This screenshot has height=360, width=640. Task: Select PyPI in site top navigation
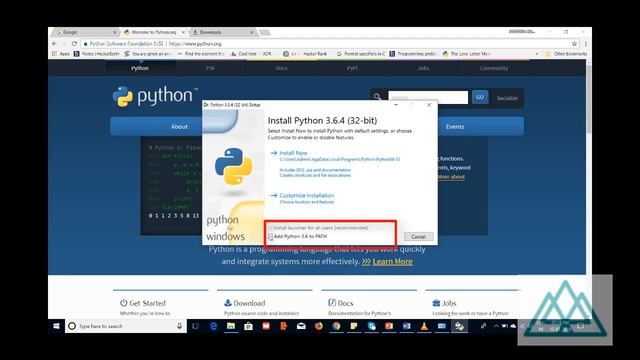click(352, 68)
